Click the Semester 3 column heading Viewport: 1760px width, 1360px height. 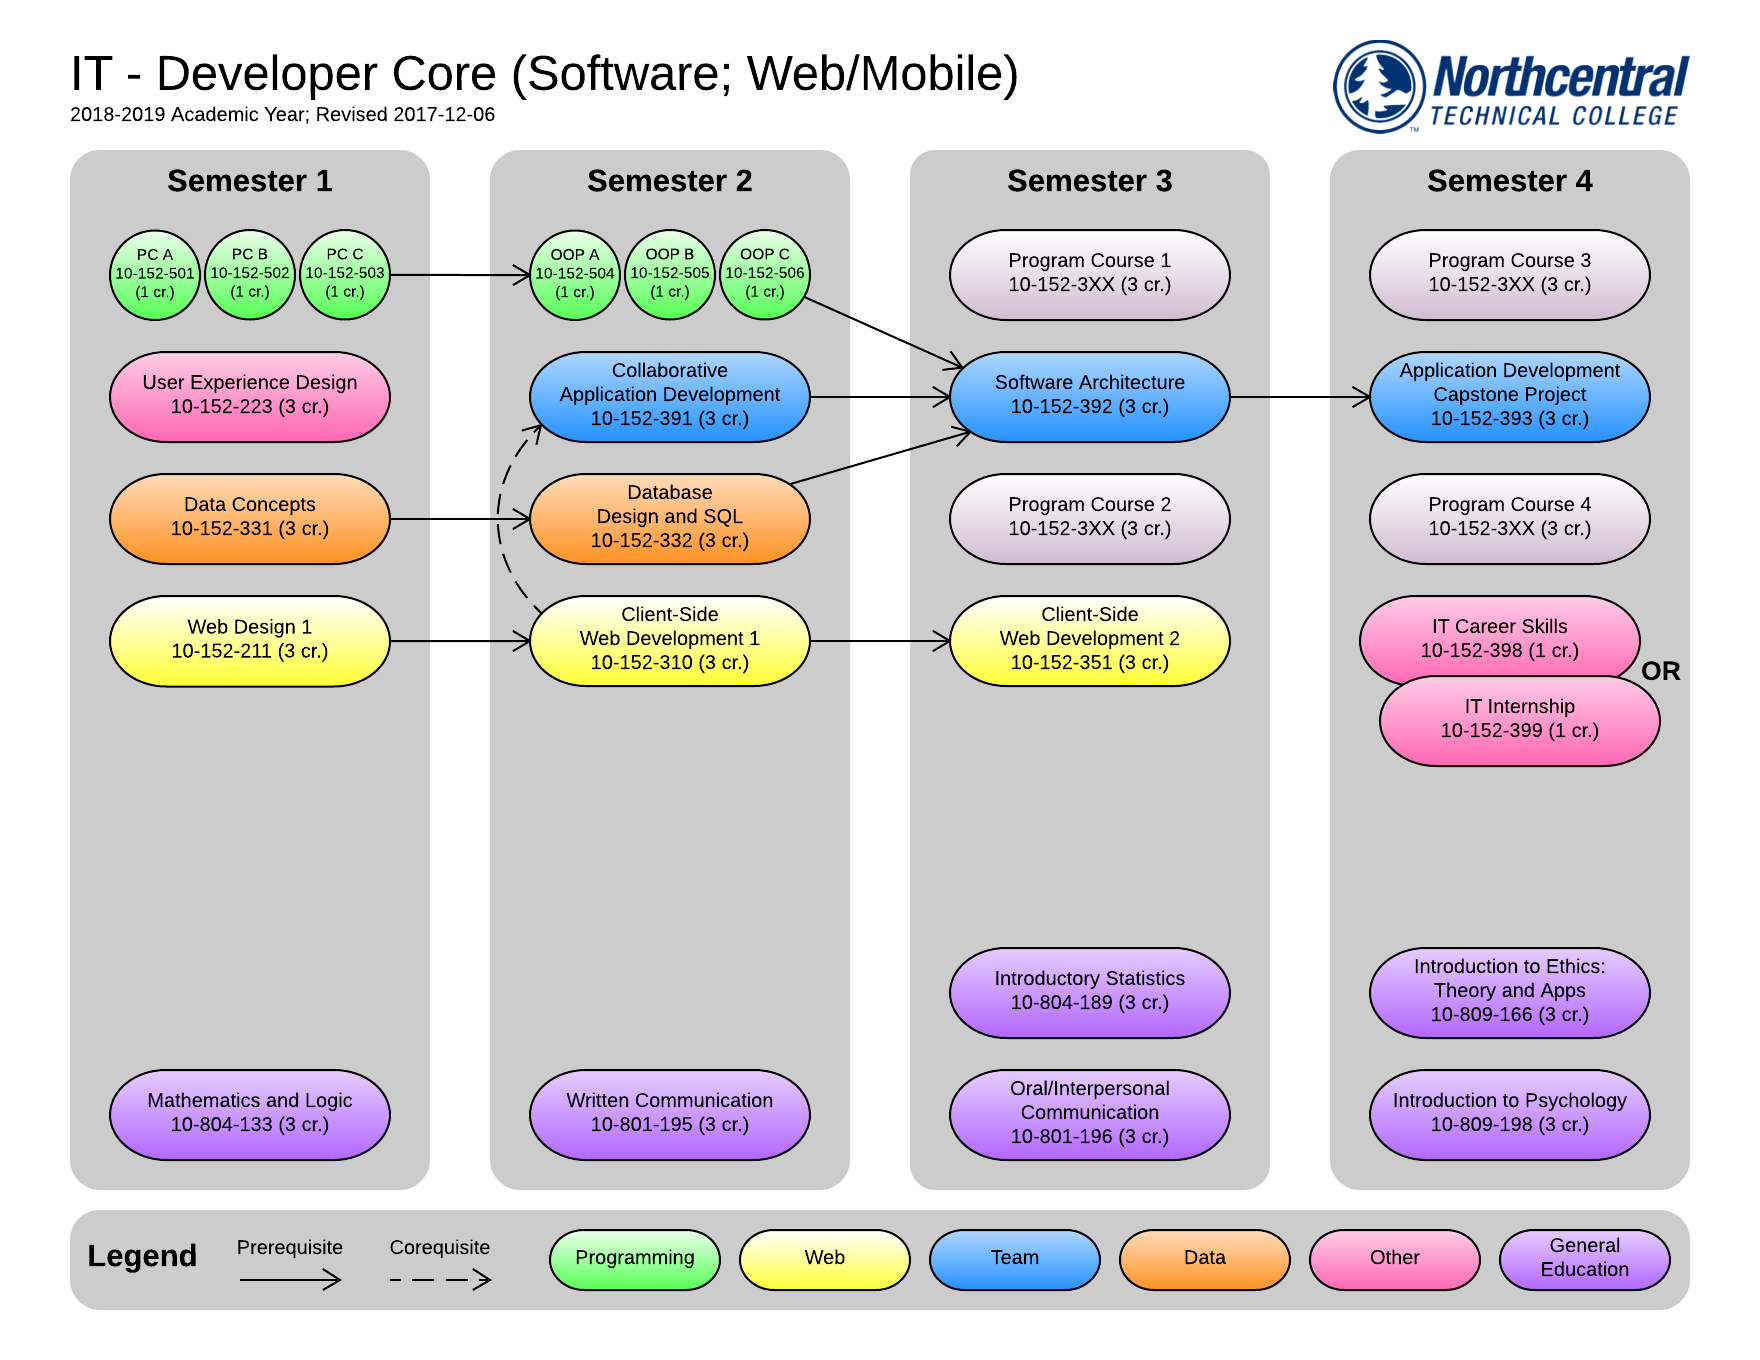1089,181
